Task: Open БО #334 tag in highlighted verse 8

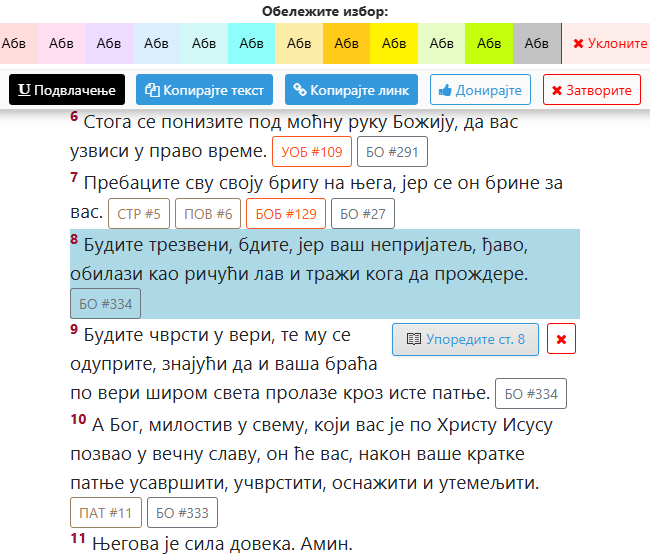Action: (106, 304)
